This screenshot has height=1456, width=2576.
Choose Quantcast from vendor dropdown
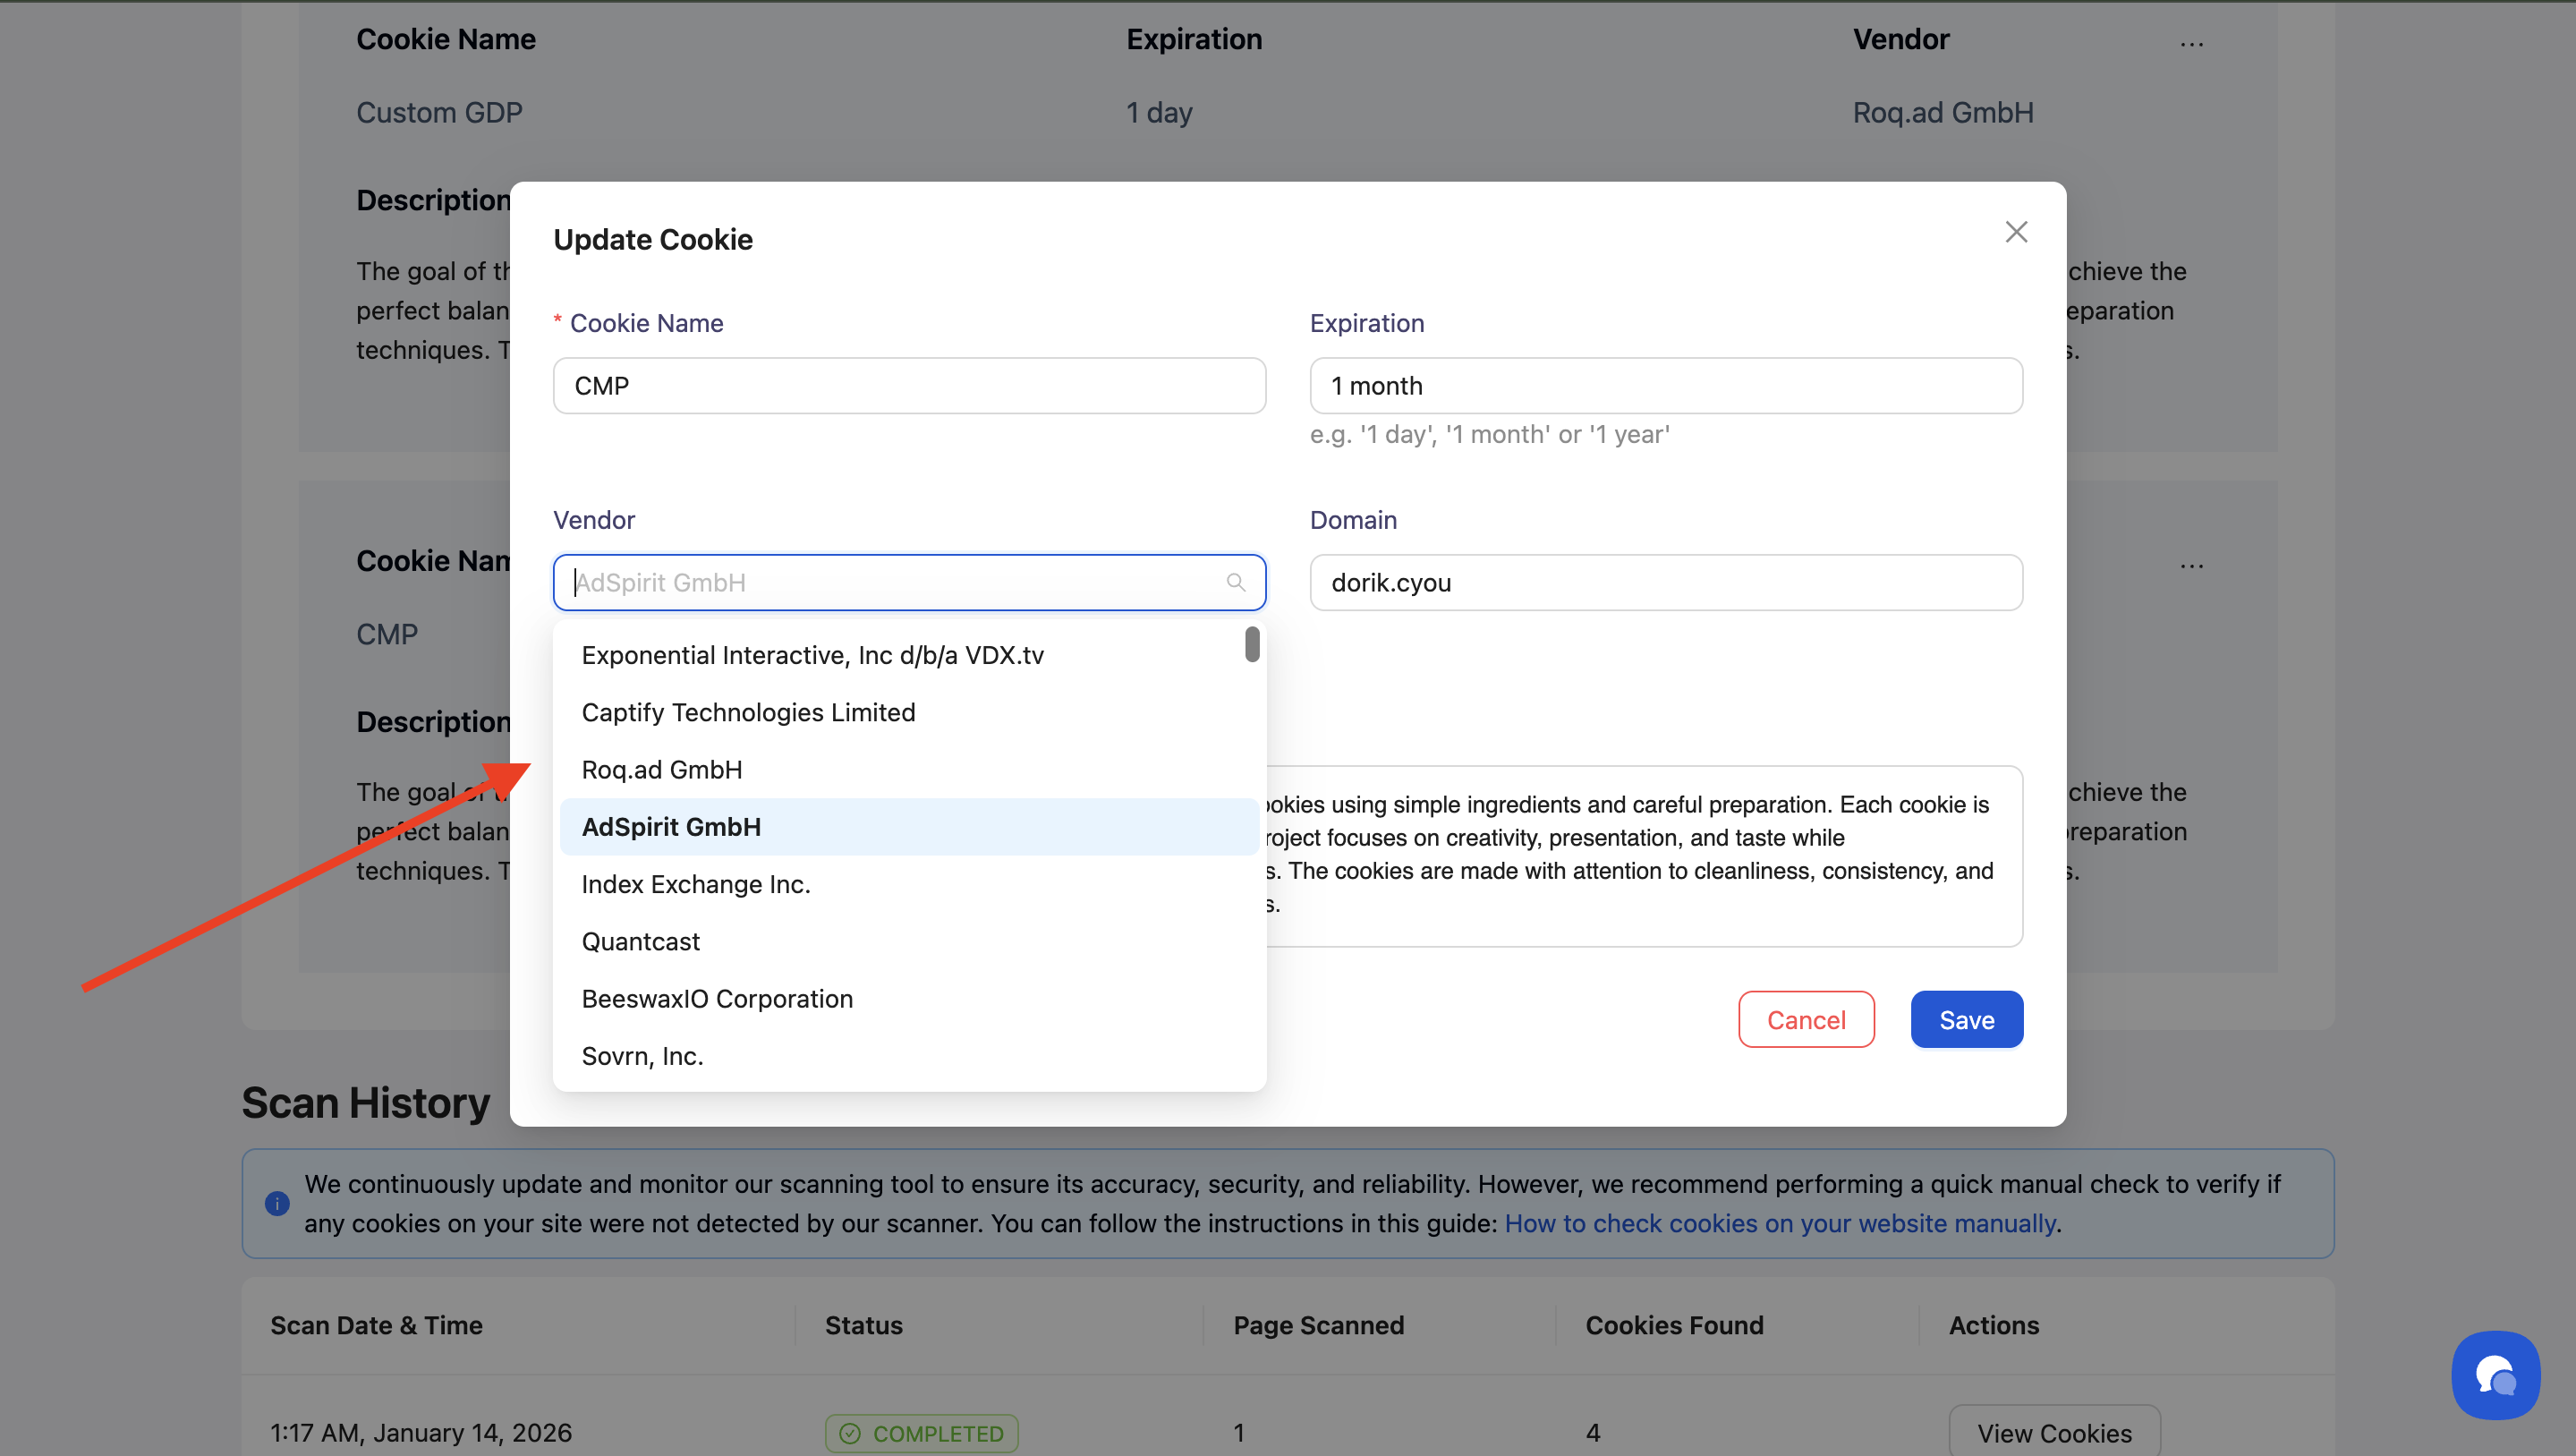pyautogui.click(x=640, y=941)
